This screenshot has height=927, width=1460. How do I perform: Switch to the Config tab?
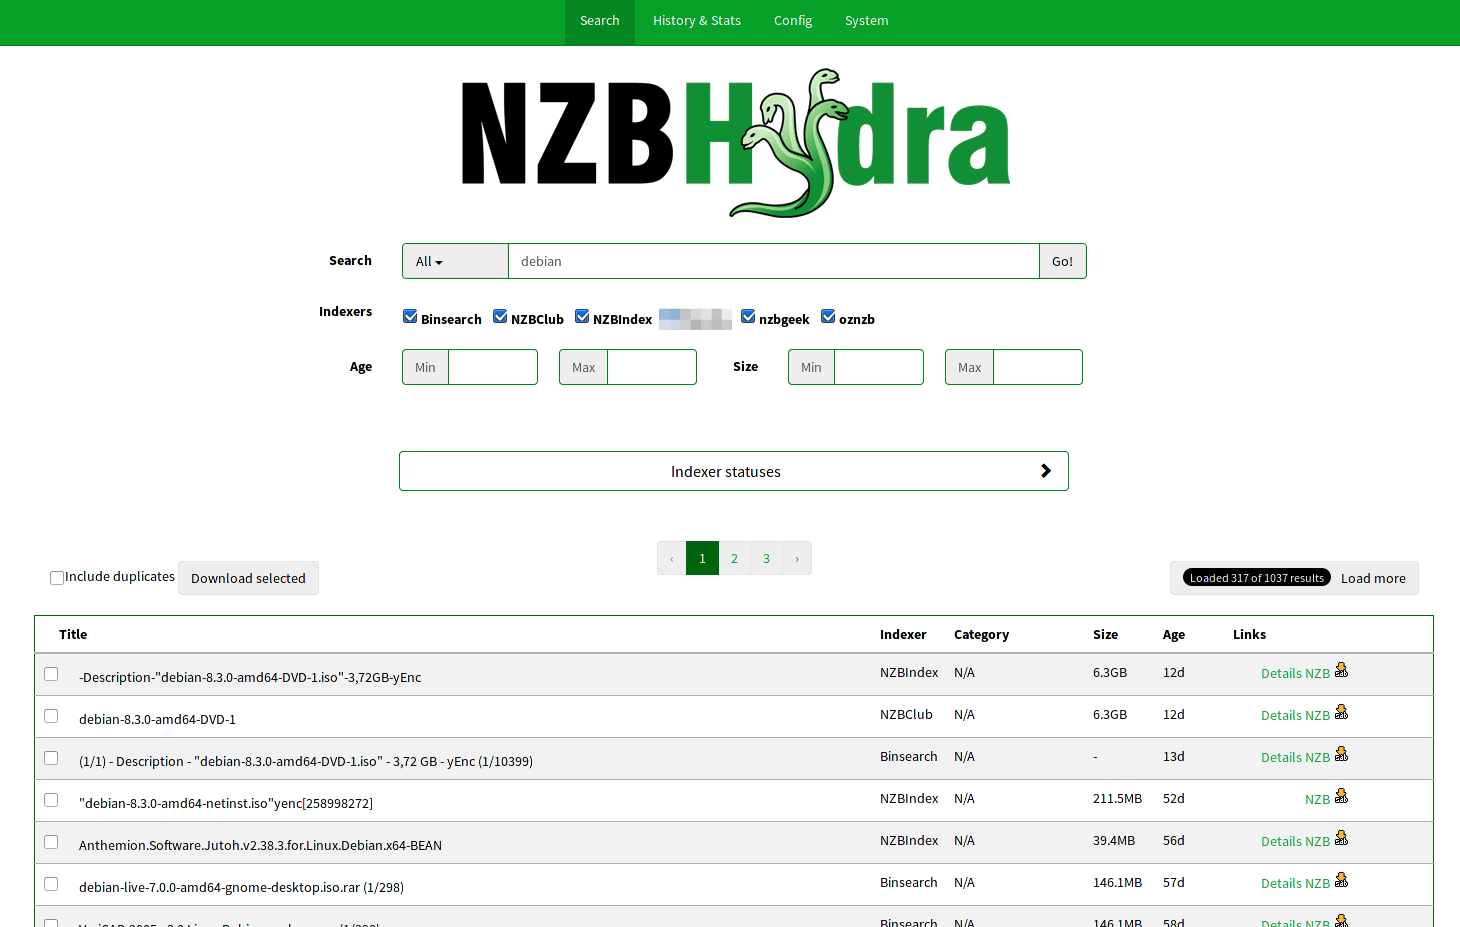coord(792,21)
